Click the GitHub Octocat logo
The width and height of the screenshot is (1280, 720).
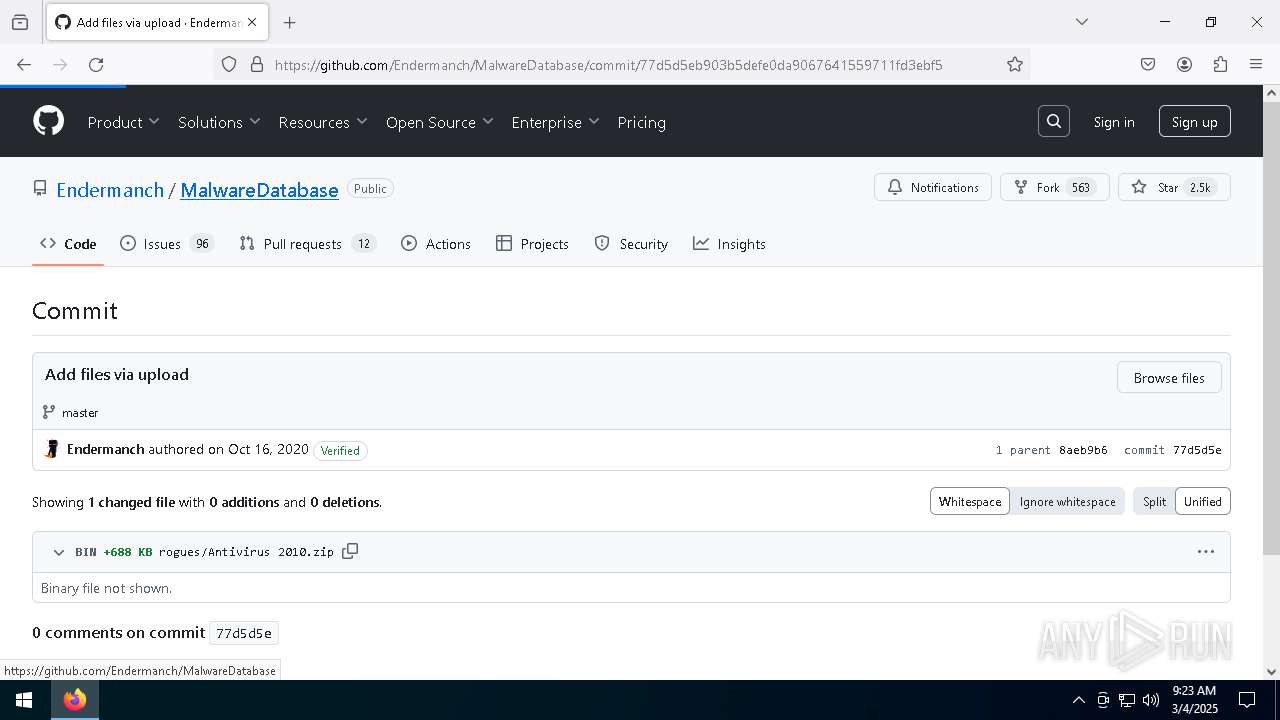(x=48, y=121)
